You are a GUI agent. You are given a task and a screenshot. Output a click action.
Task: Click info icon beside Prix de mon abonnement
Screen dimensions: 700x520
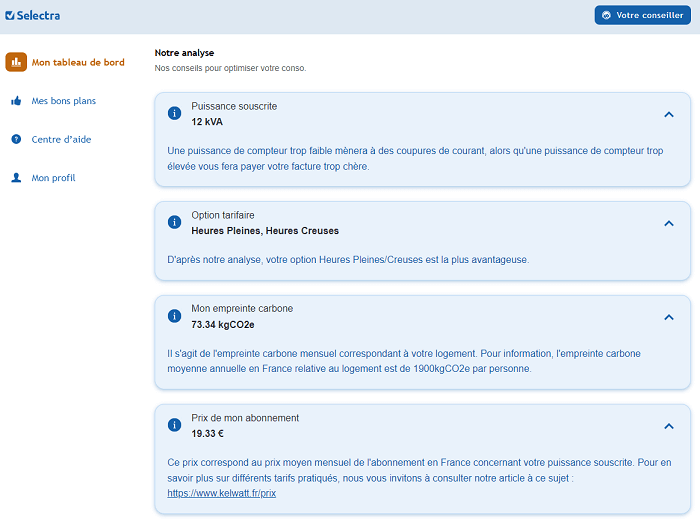pyautogui.click(x=175, y=425)
